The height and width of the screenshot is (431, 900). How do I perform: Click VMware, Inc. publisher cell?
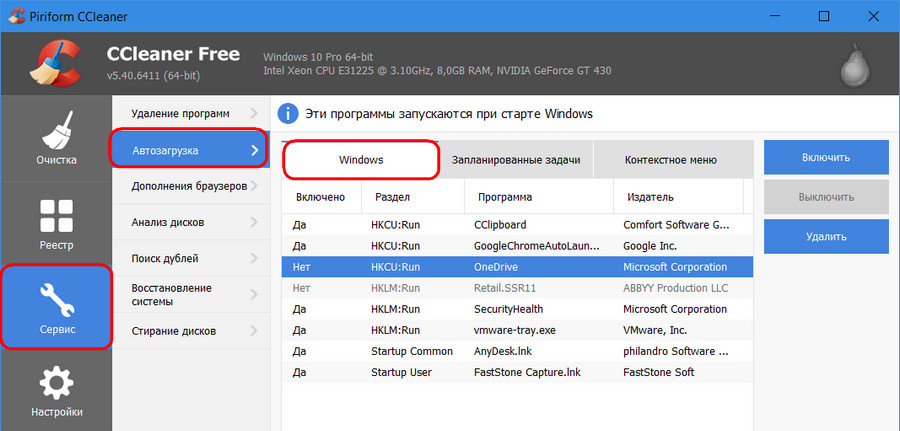(655, 330)
